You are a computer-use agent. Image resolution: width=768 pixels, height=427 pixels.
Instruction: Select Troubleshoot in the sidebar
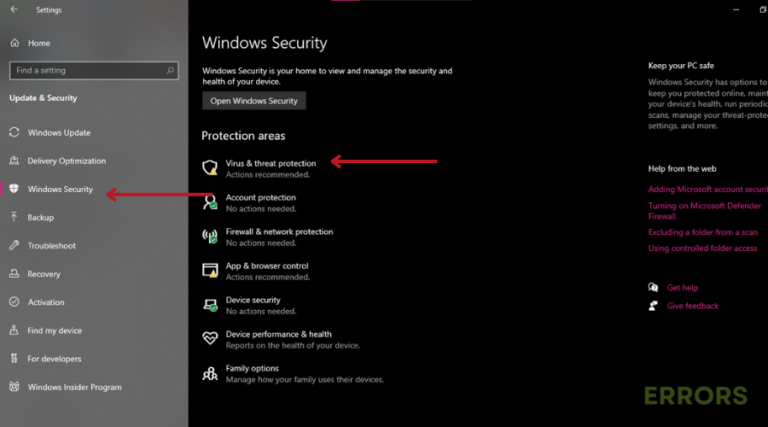(x=51, y=245)
